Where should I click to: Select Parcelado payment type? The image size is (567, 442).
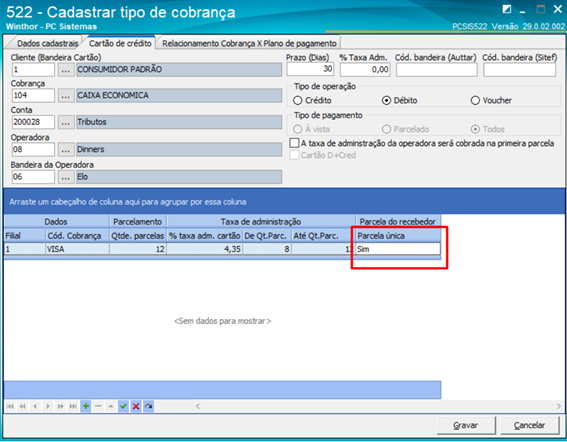(x=405, y=129)
